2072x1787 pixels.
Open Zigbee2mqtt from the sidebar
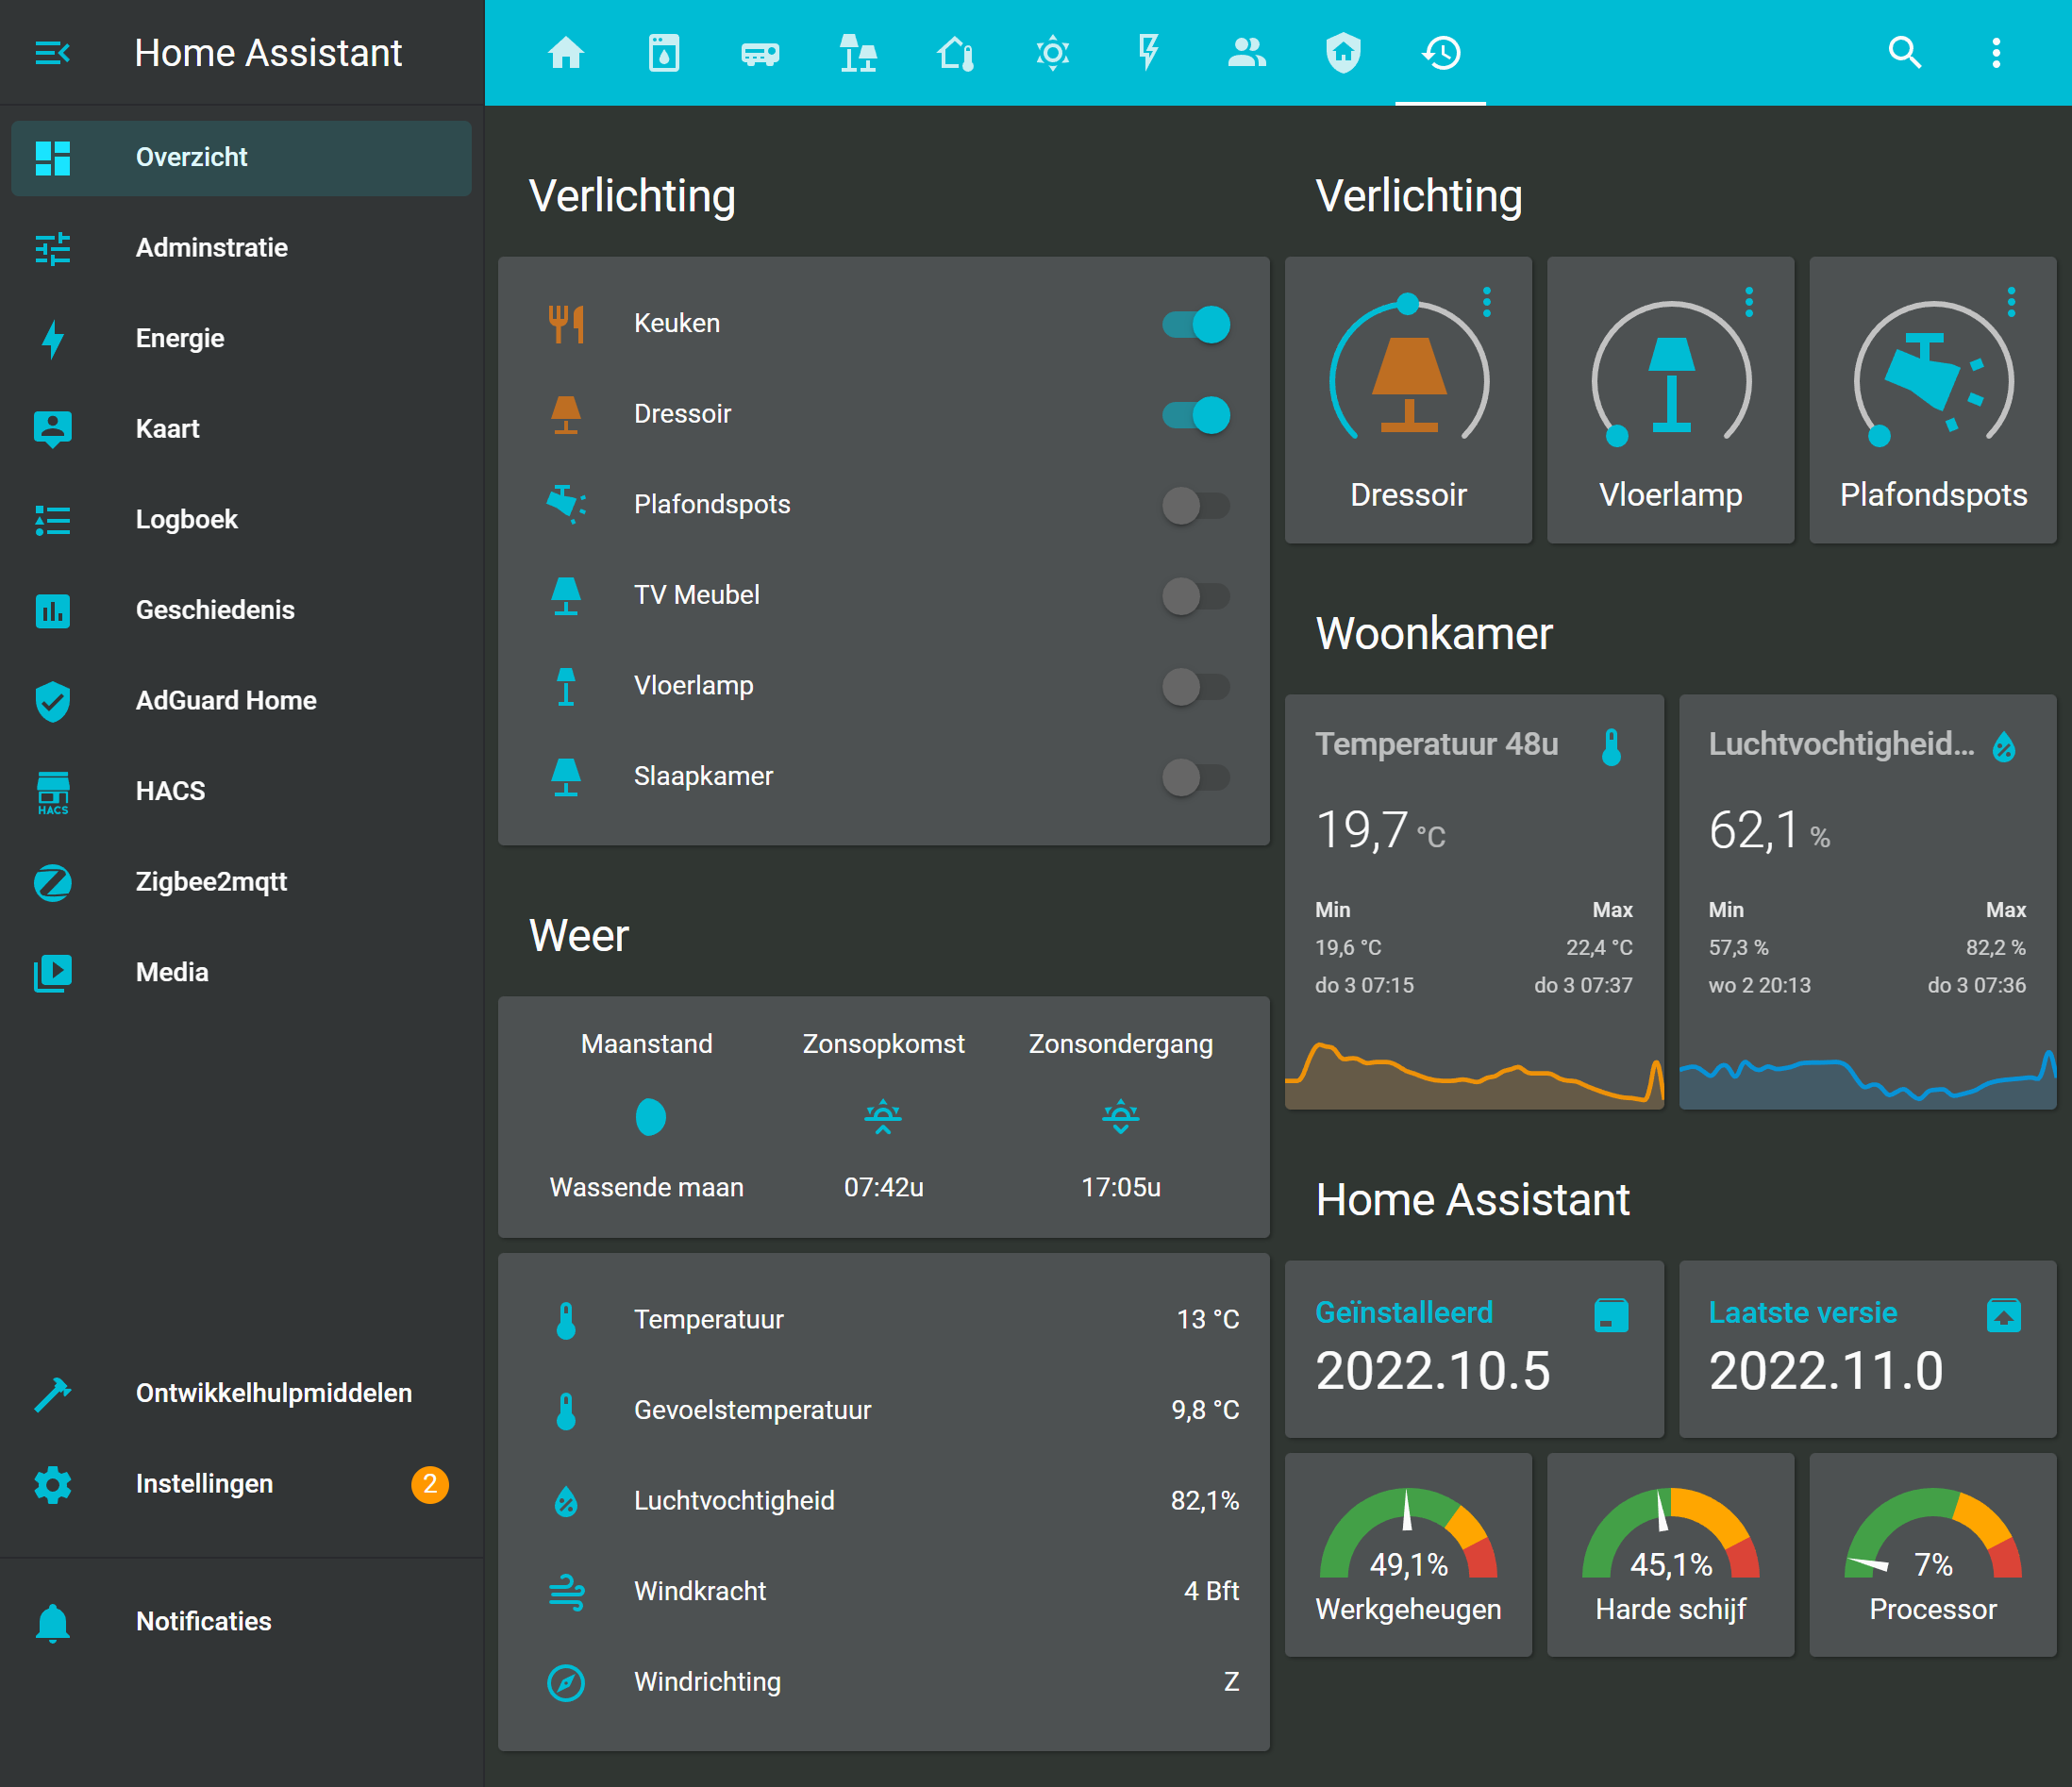click(211, 881)
